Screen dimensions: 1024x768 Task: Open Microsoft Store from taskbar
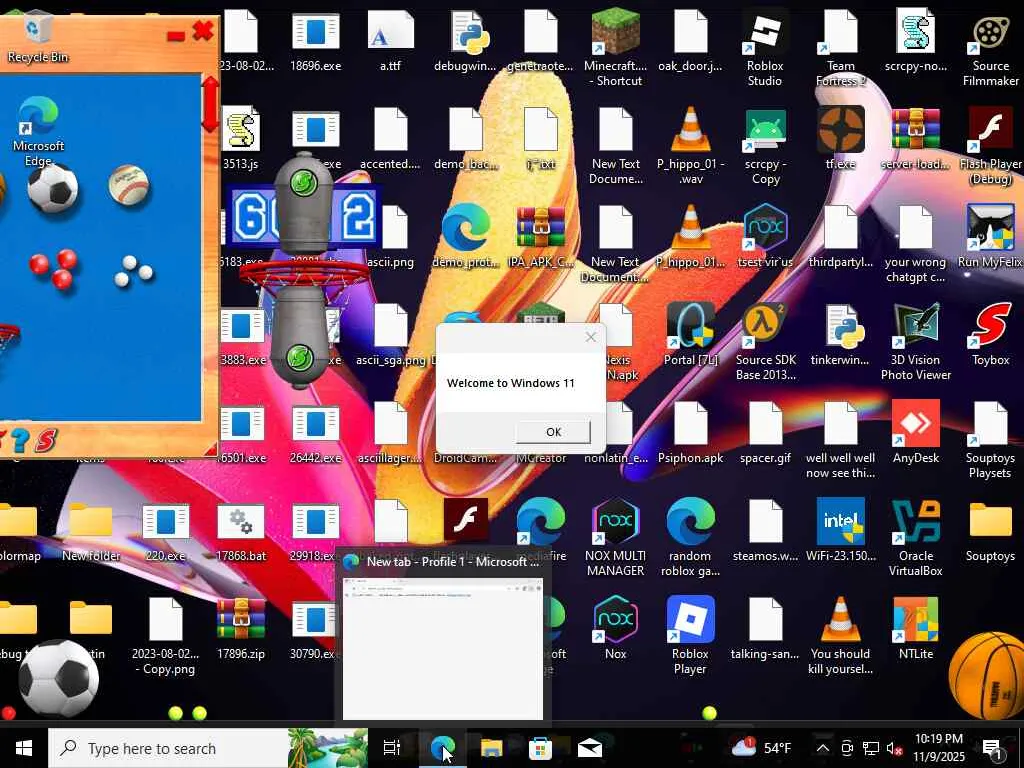tap(540, 748)
